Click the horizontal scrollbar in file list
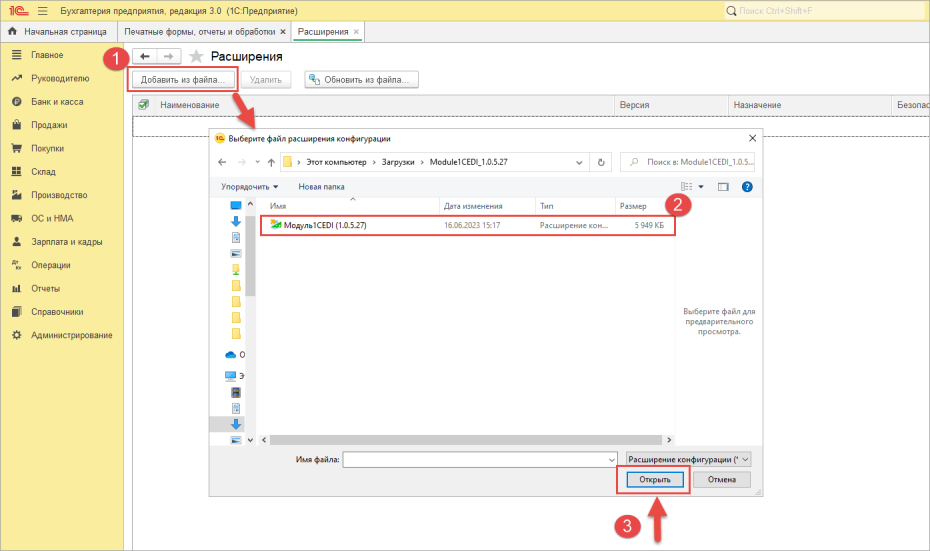This screenshot has width=930, height=551. pos(466,440)
